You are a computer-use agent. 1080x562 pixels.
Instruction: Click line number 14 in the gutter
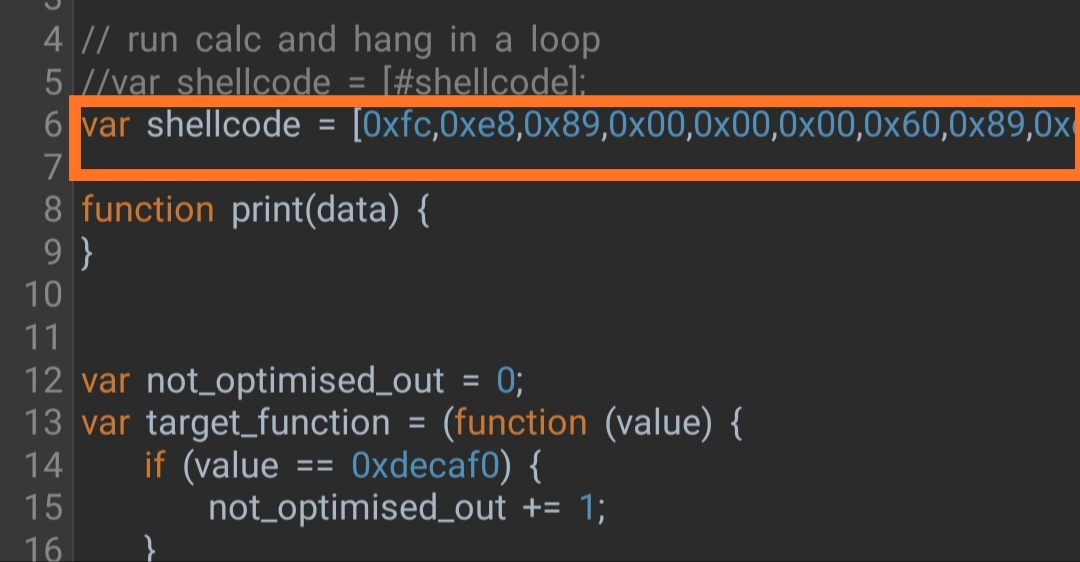coord(43,465)
